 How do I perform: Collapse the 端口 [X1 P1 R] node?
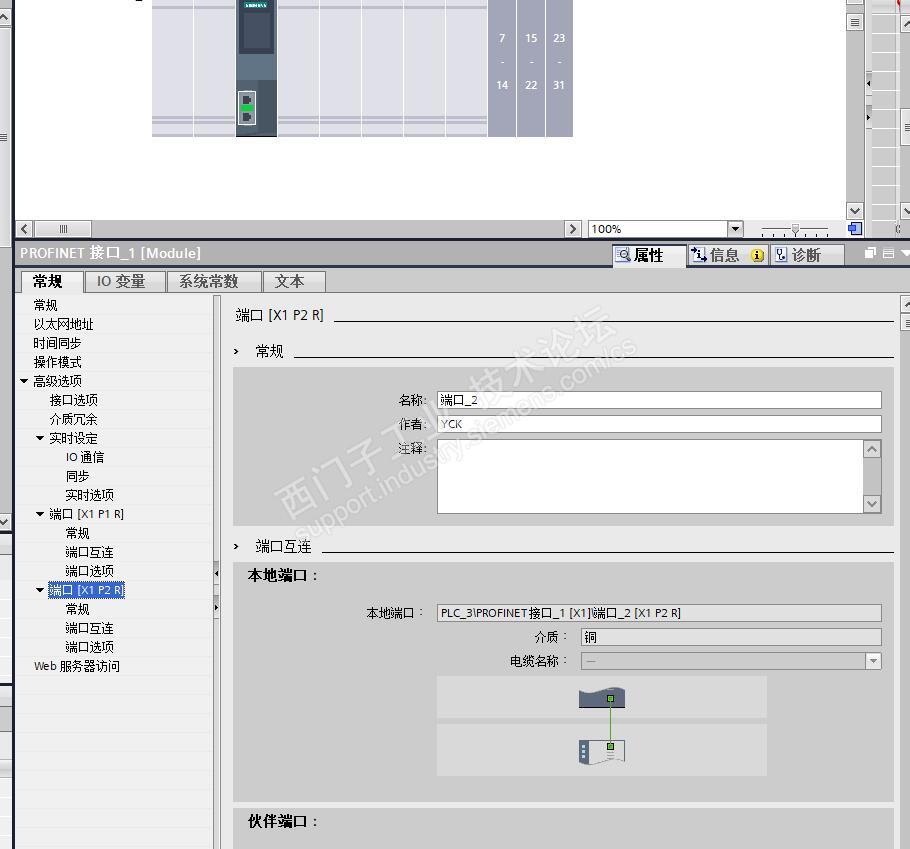click(x=40, y=514)
